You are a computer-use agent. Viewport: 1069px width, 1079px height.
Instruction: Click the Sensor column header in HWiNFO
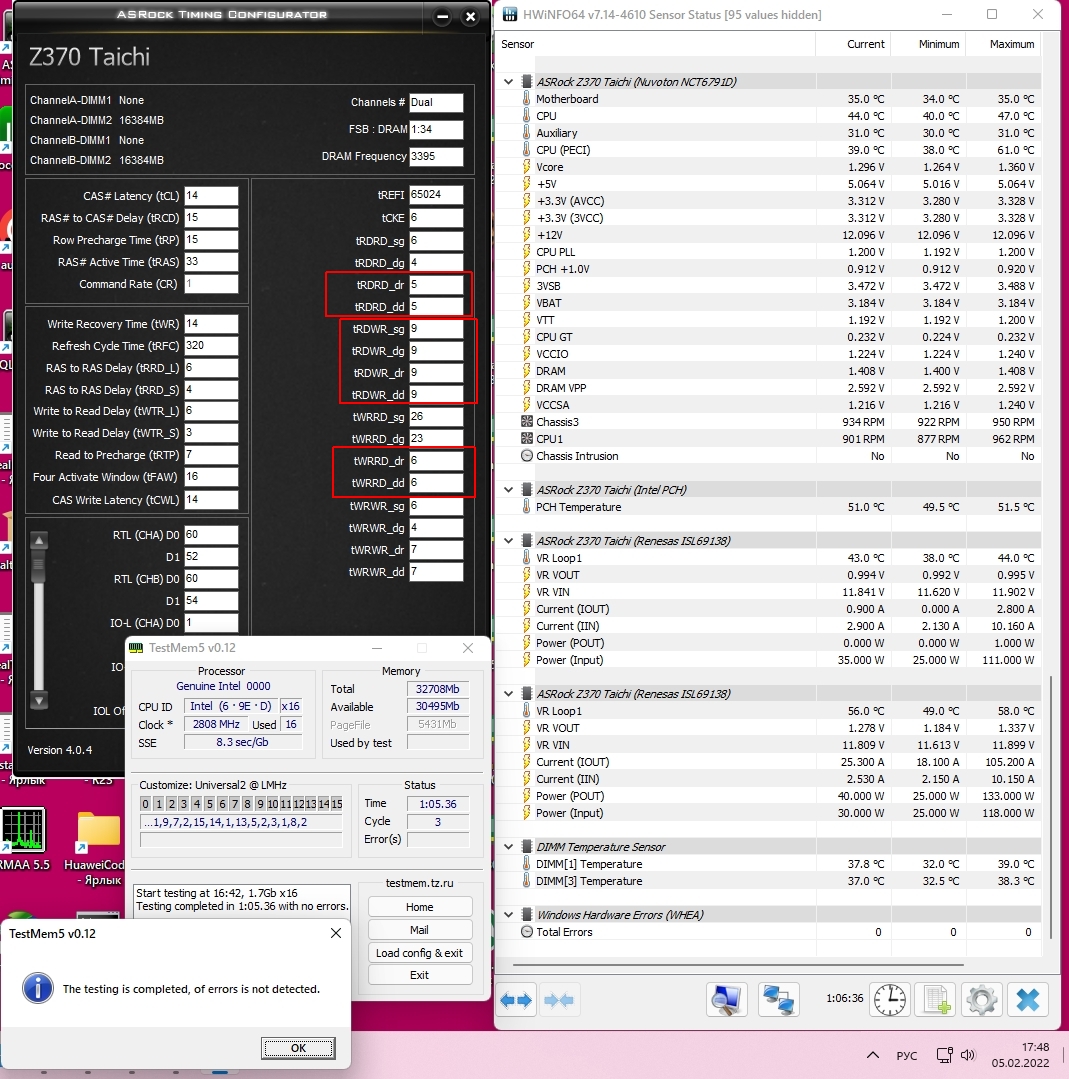tap(518, 44)
